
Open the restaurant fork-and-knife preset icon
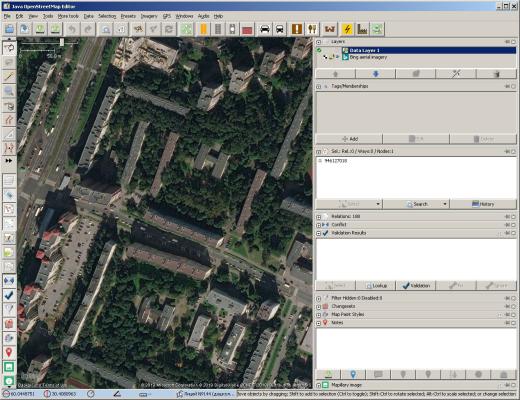click(312, 29)
